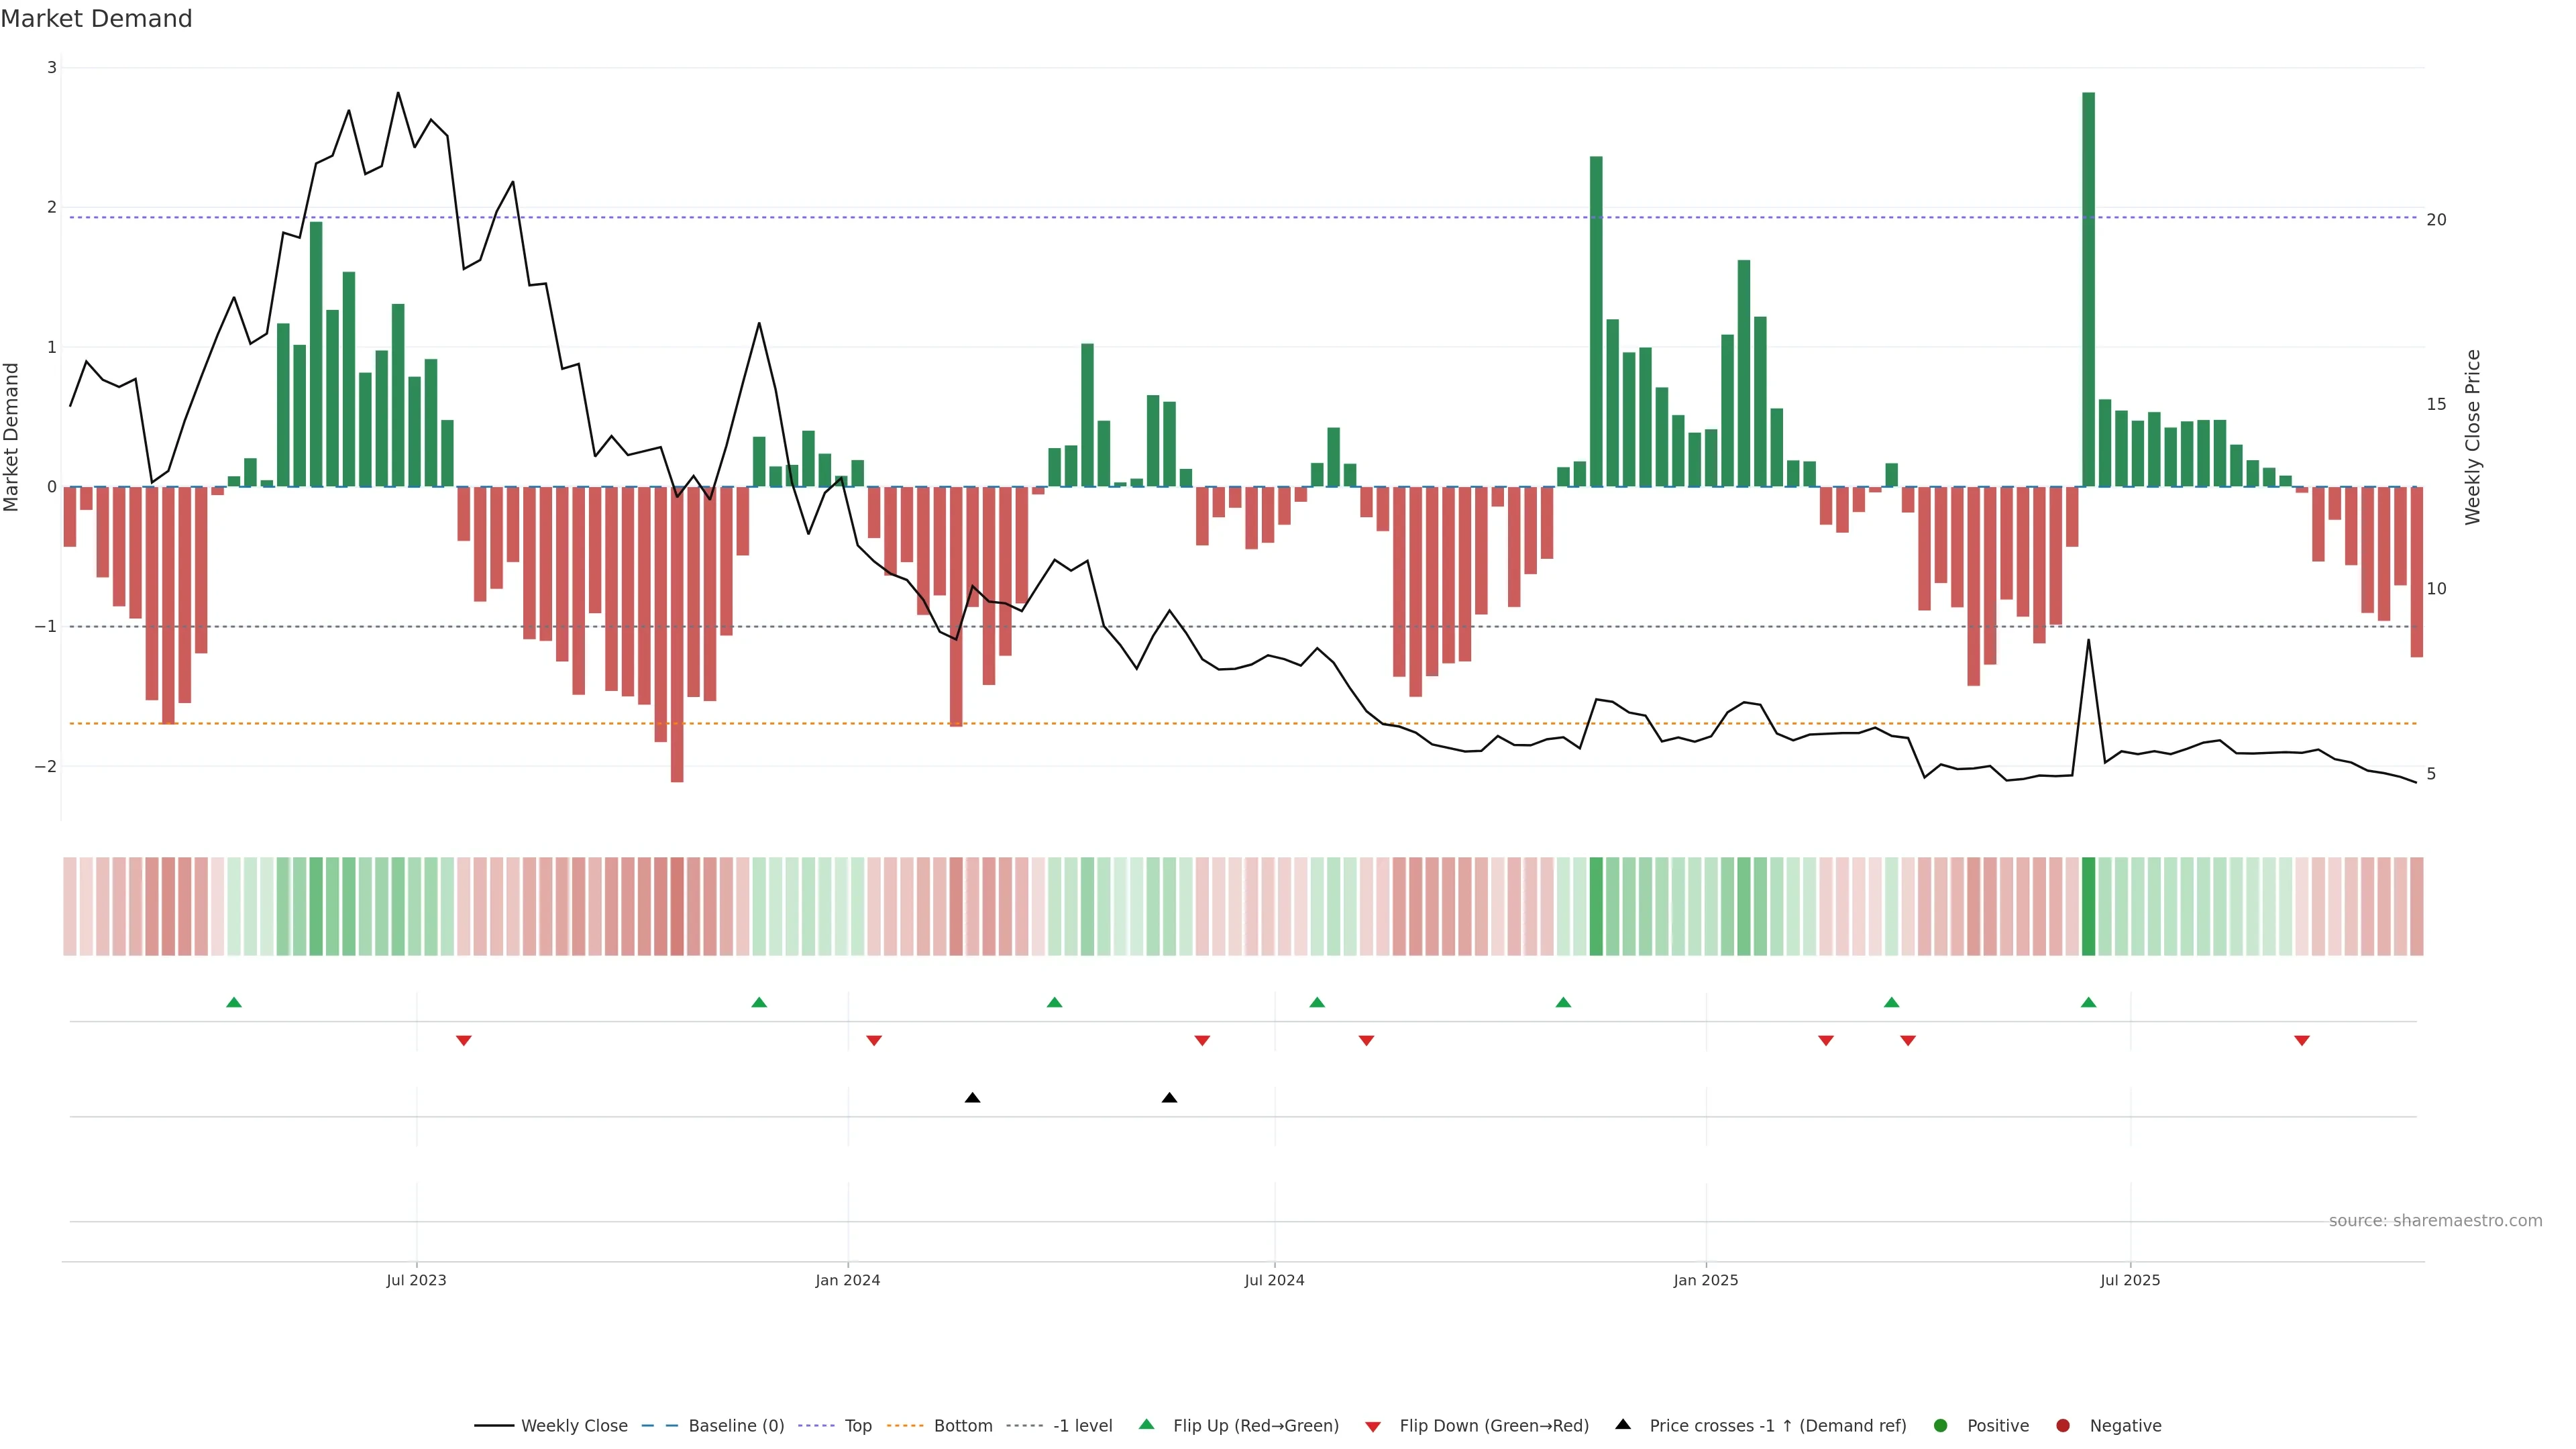The width and height of the screenshot is (2576, 1449).
Task: Click the darkest green heatmap cell near Jul 2025
Action: coord(2088,906)
